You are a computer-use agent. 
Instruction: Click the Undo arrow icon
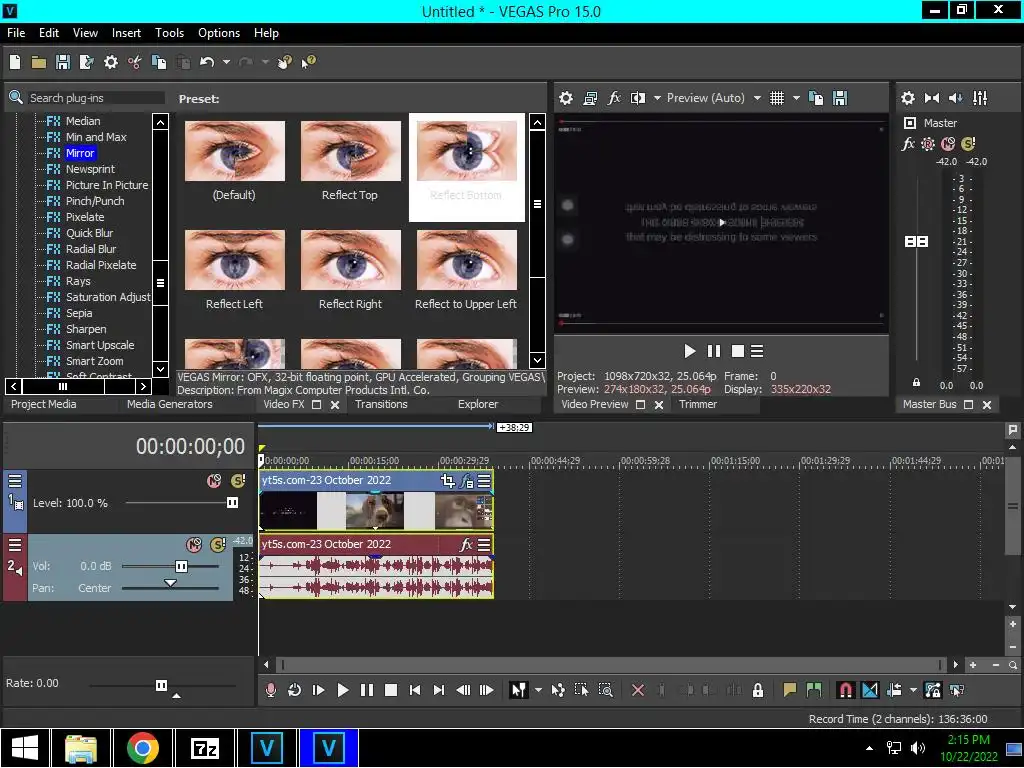[x=207, y=62]
